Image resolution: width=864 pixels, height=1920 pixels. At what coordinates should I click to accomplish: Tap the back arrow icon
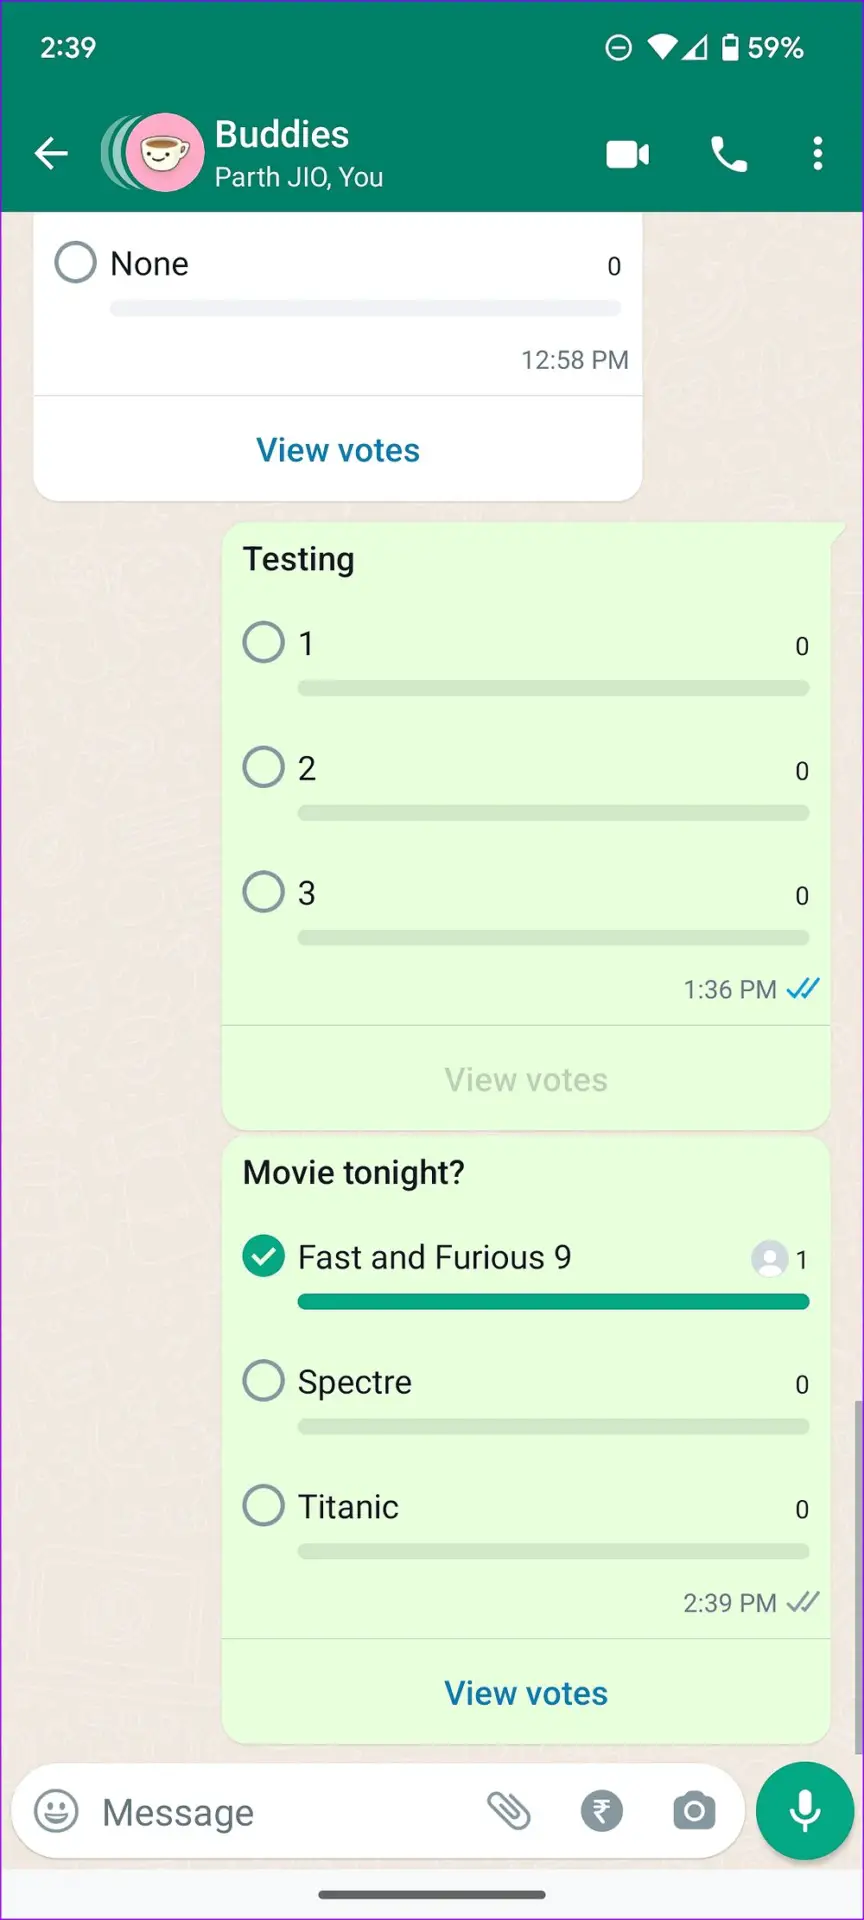click(x=51, y=153)
